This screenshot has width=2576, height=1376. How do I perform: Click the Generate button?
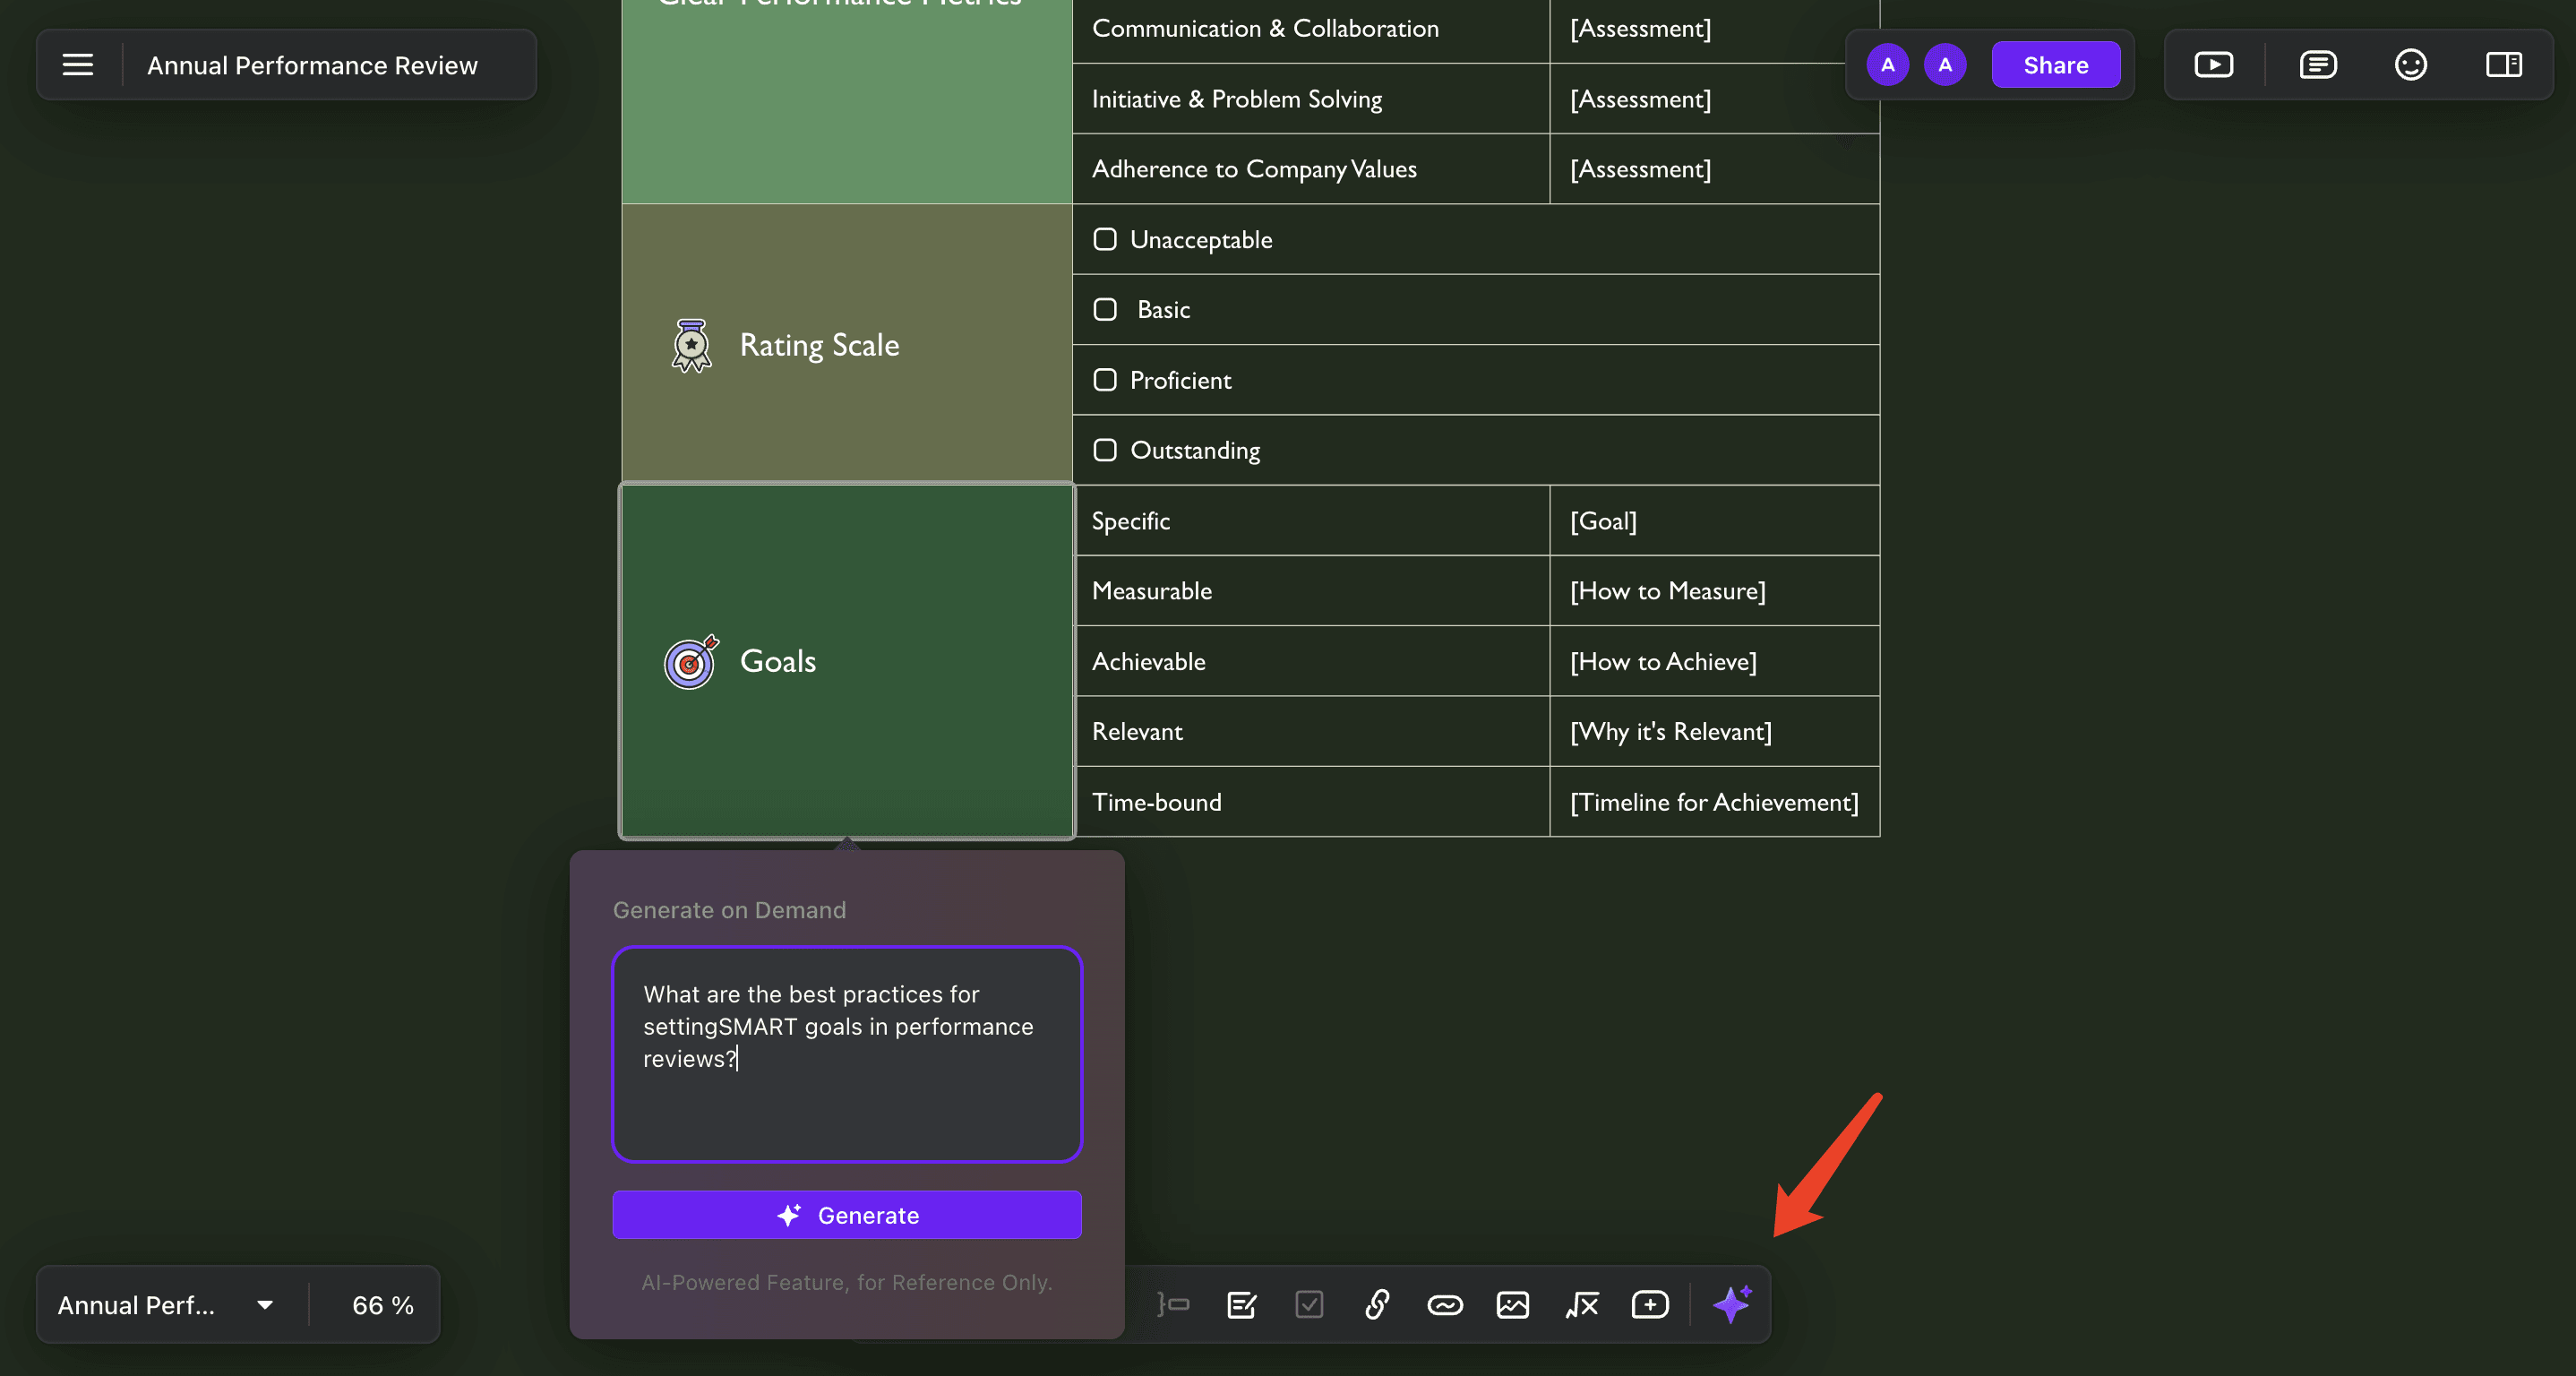[x=846, y=1214]
